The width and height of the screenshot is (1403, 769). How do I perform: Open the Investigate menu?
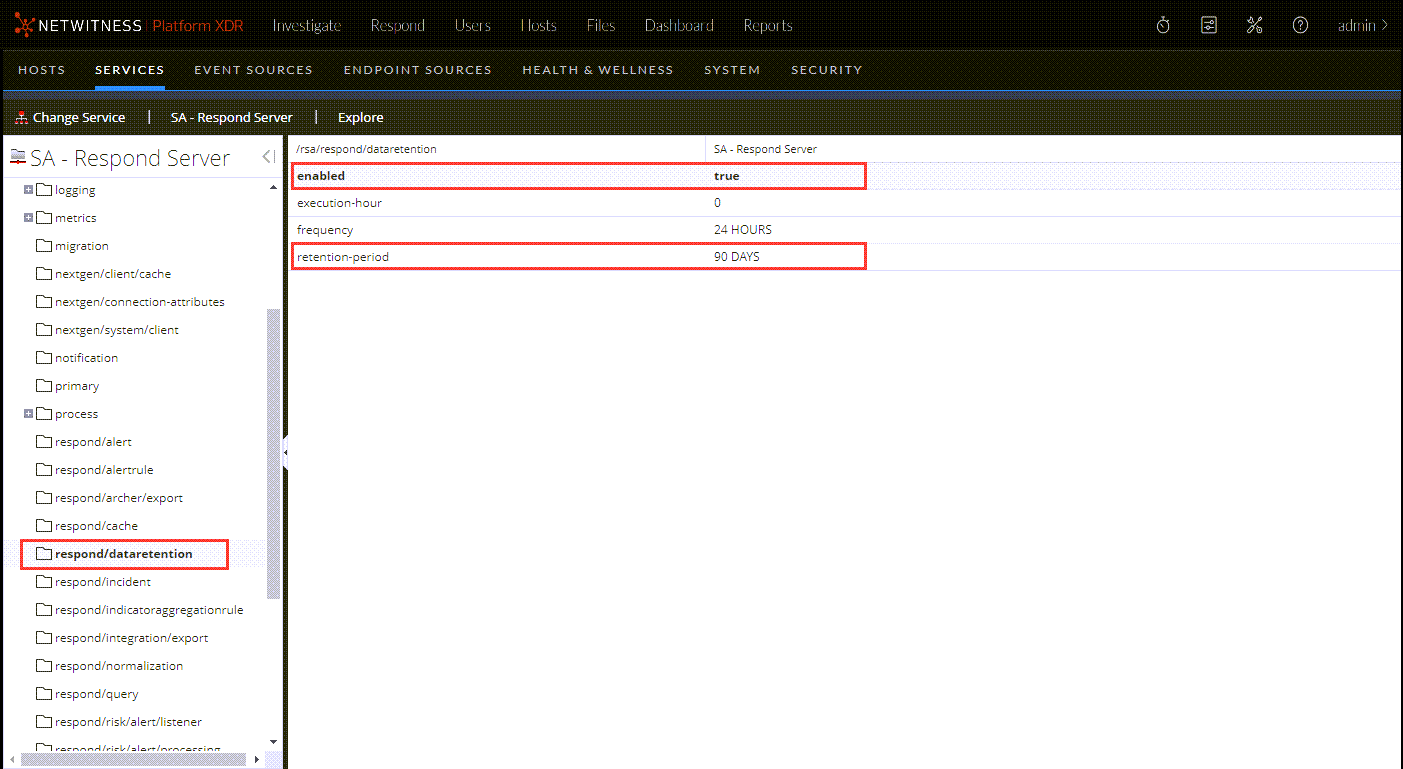pos(307,26)
